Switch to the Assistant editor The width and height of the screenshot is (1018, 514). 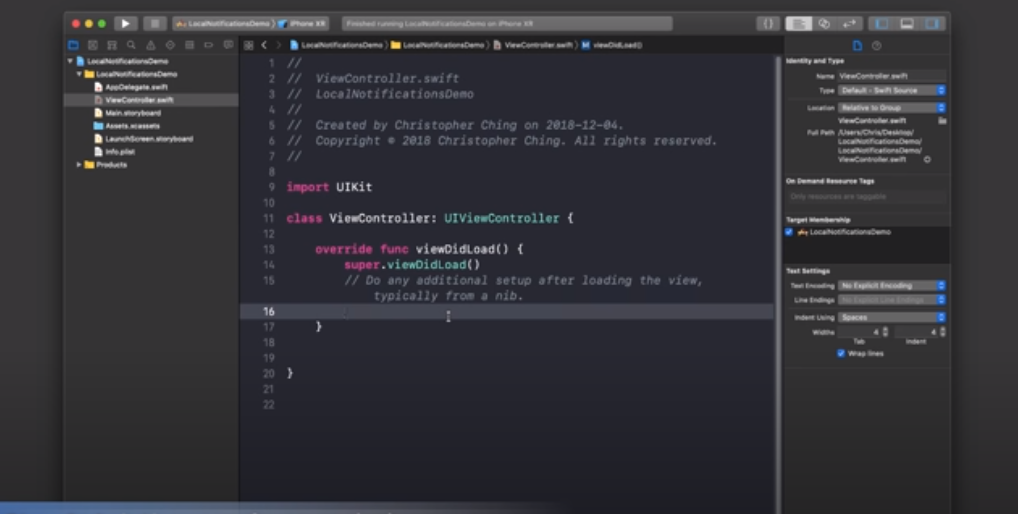[824, 24]
